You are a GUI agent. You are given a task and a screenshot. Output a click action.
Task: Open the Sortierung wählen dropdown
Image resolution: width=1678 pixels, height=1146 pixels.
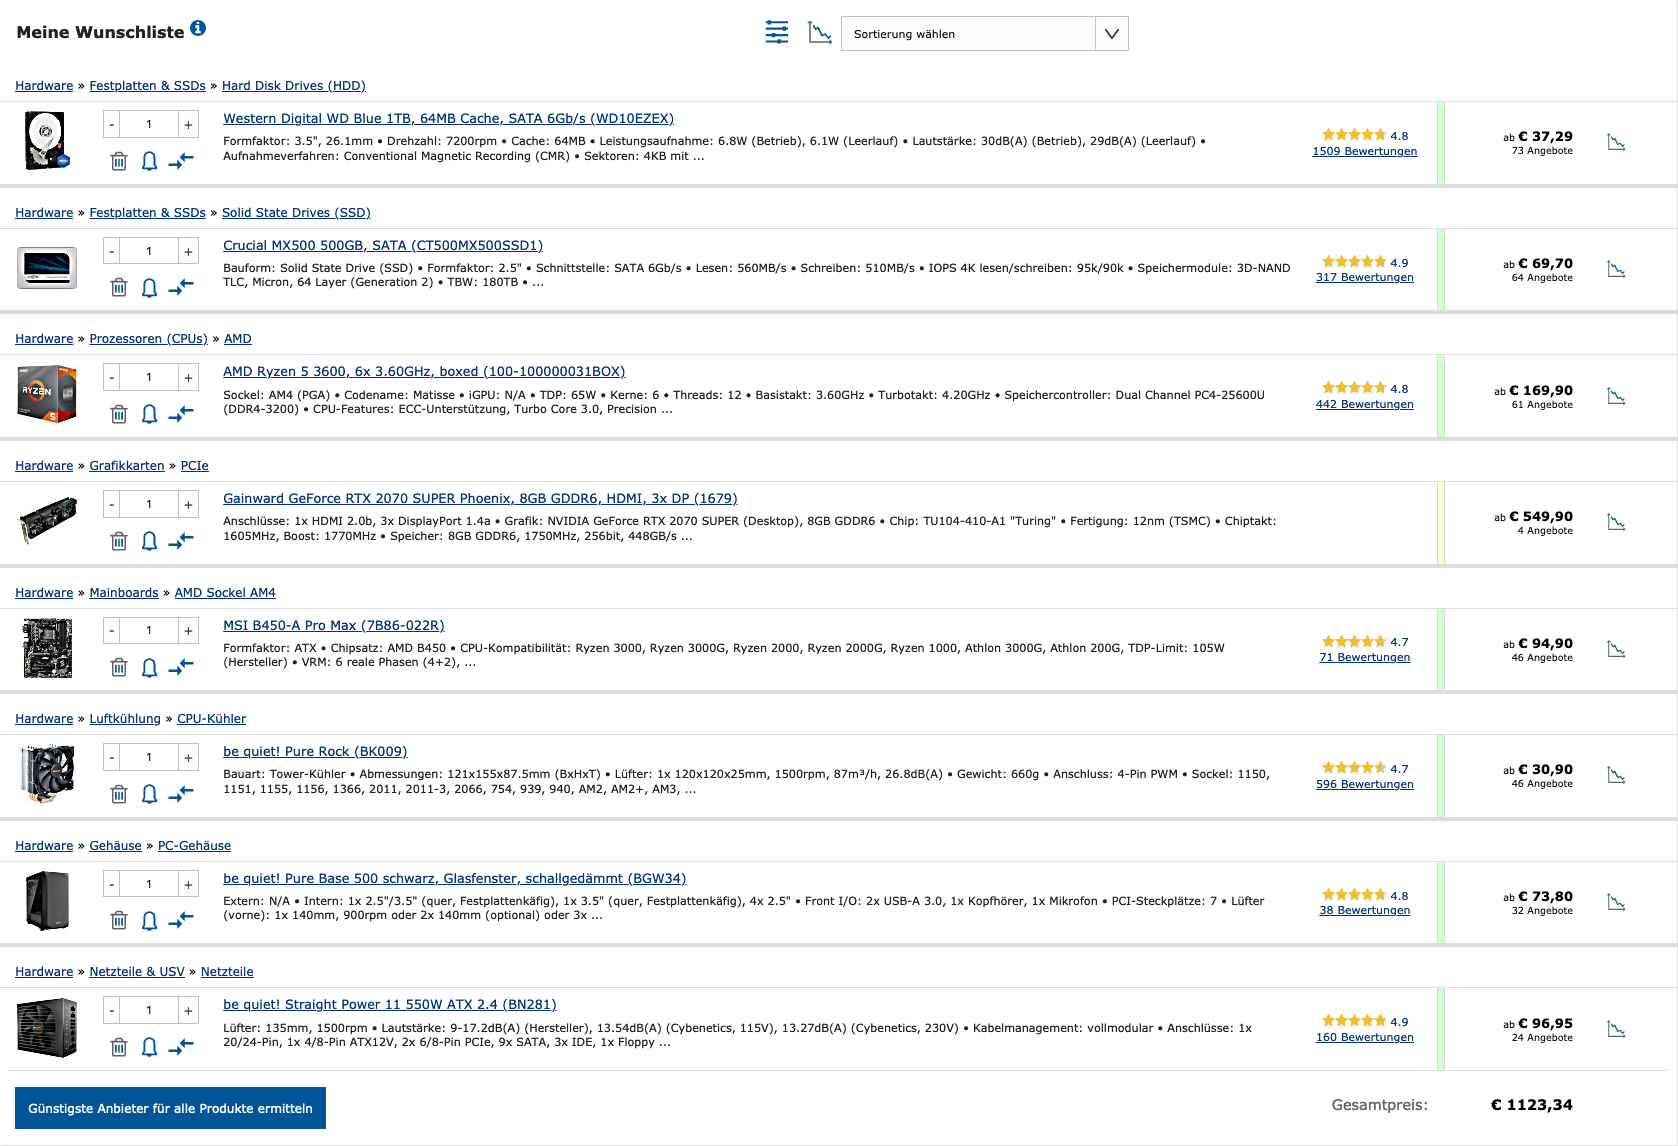tap(984, 33)
